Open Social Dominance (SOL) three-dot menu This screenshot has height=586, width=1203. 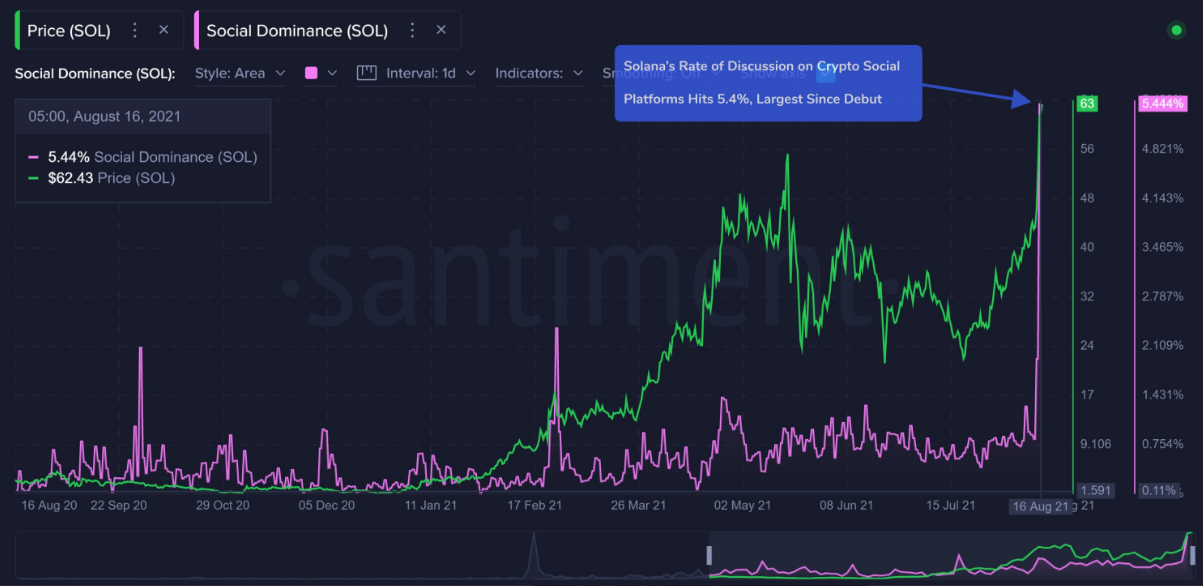pos(412,31)
